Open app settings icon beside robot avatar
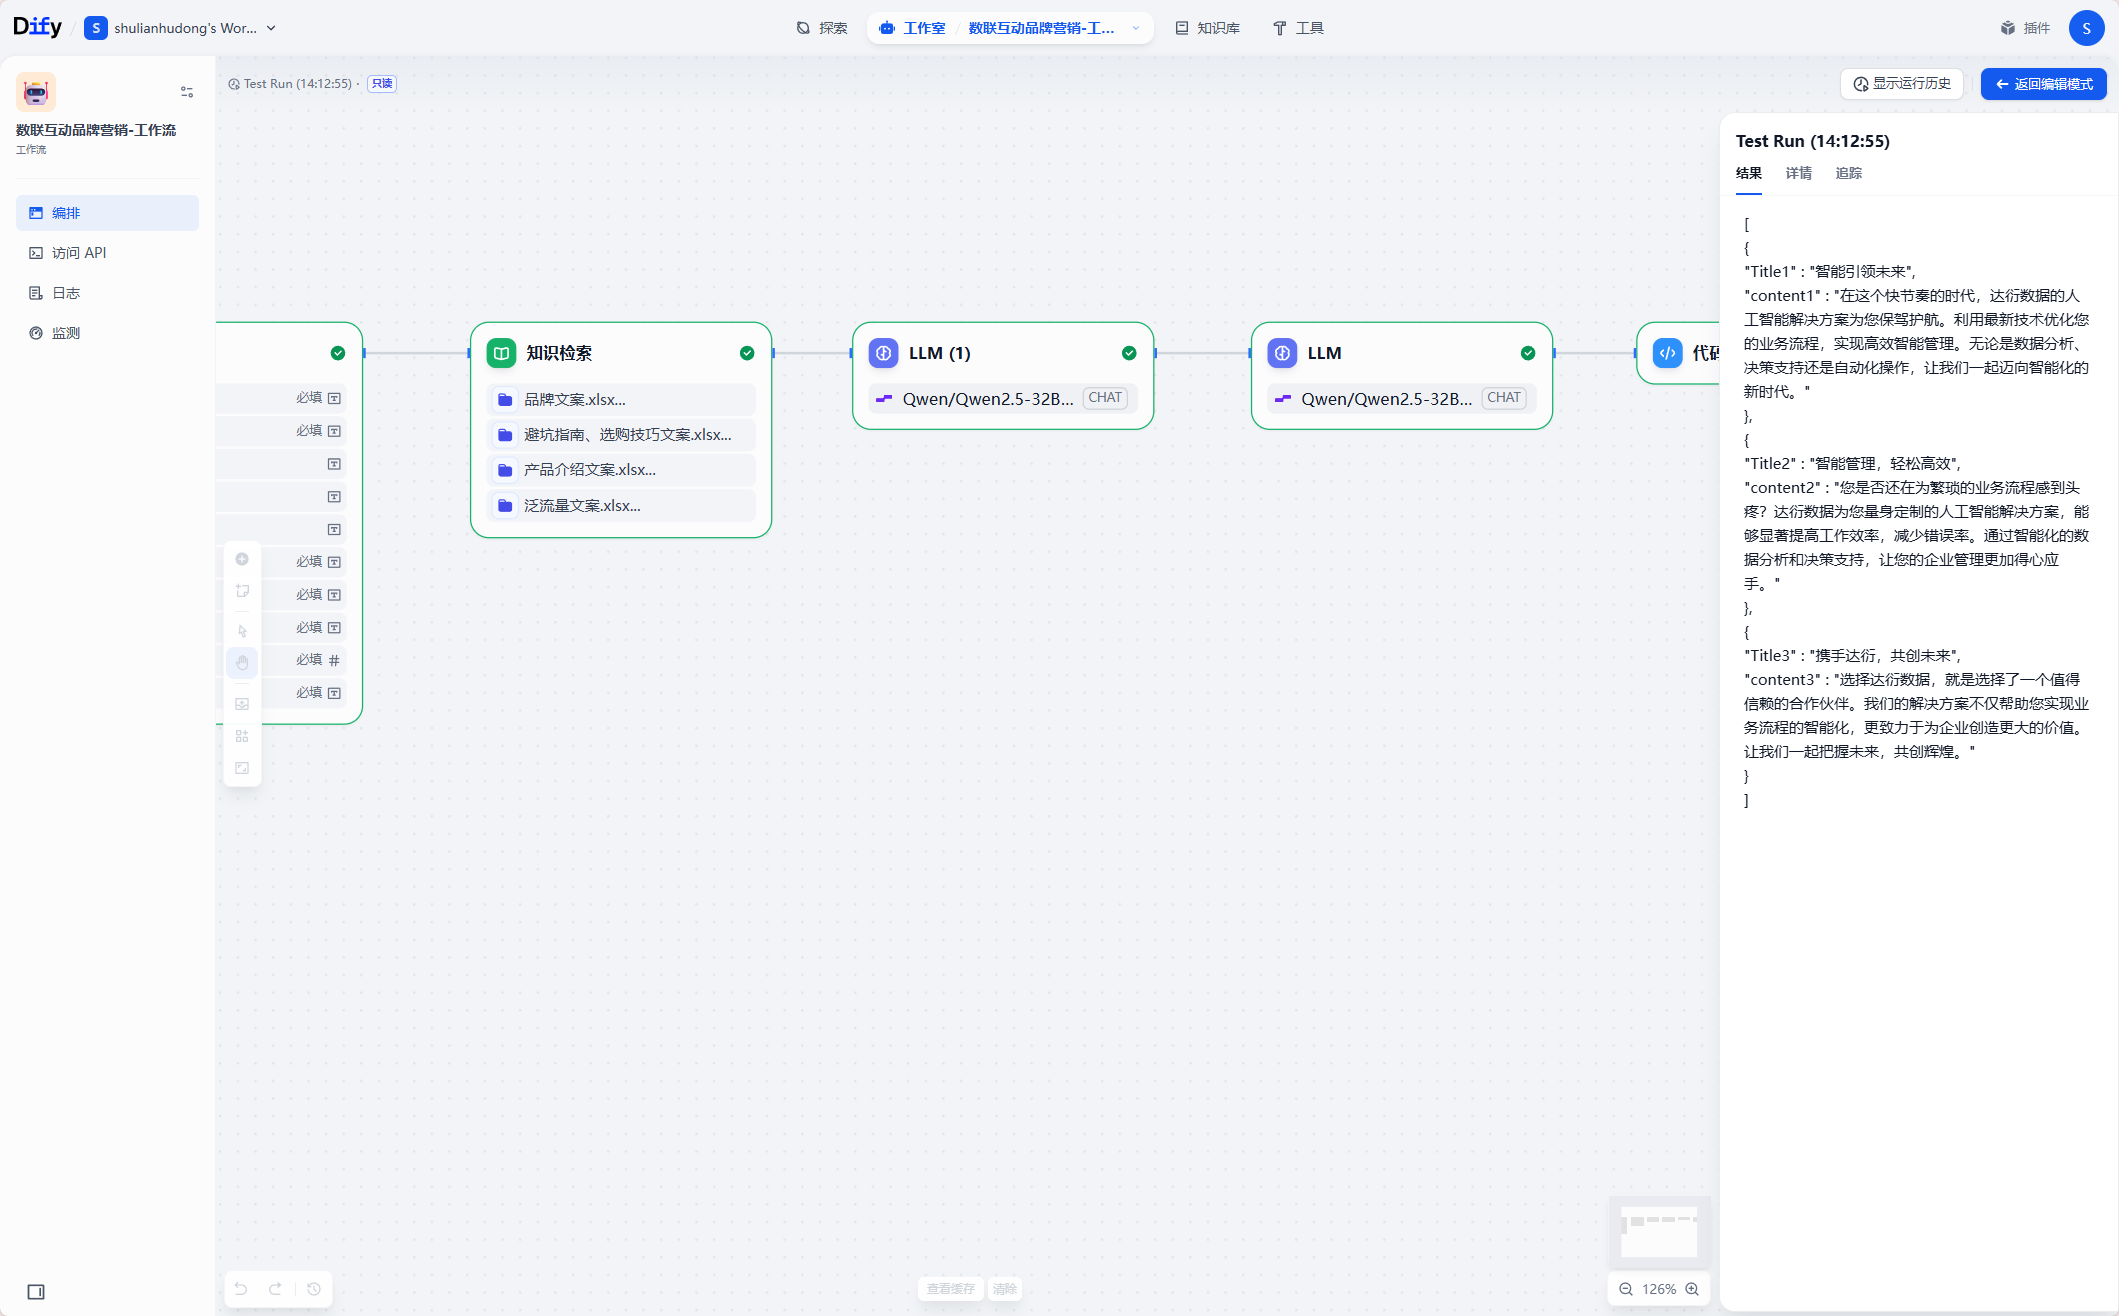 [187, 92]
